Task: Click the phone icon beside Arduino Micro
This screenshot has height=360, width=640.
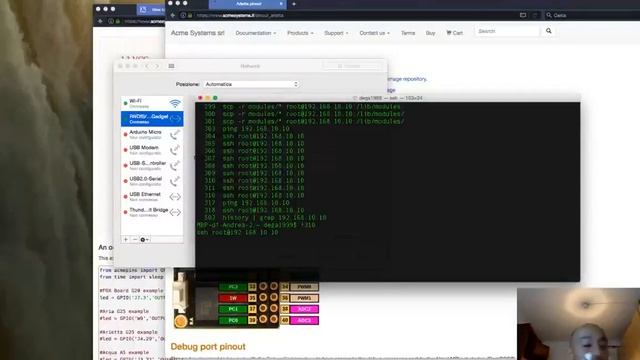Action: pos(175,134)
